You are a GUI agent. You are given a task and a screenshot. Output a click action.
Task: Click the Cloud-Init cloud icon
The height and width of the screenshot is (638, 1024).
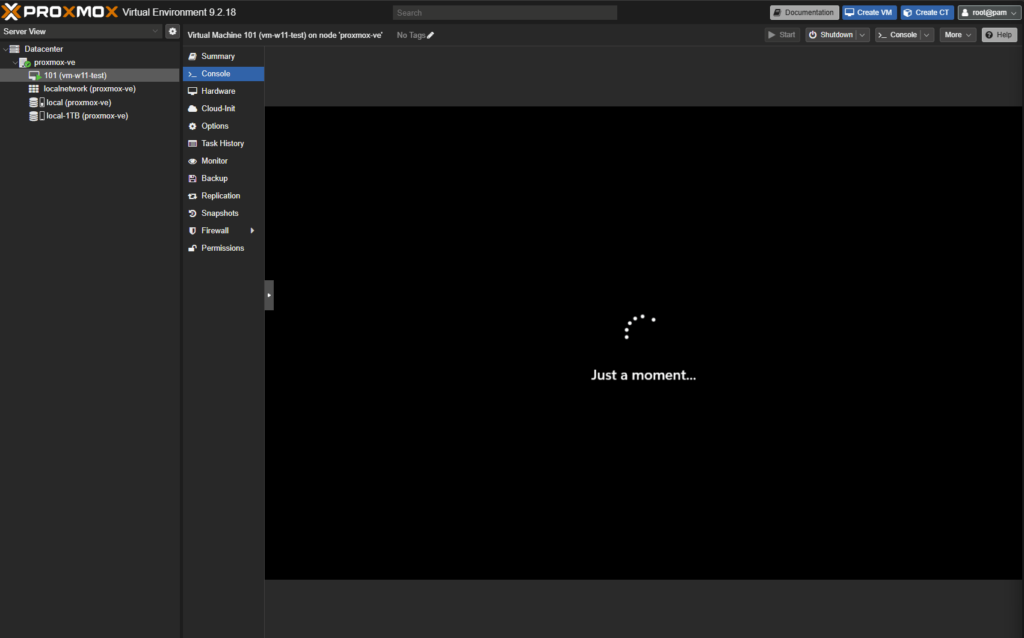click(x=193, y=108)
